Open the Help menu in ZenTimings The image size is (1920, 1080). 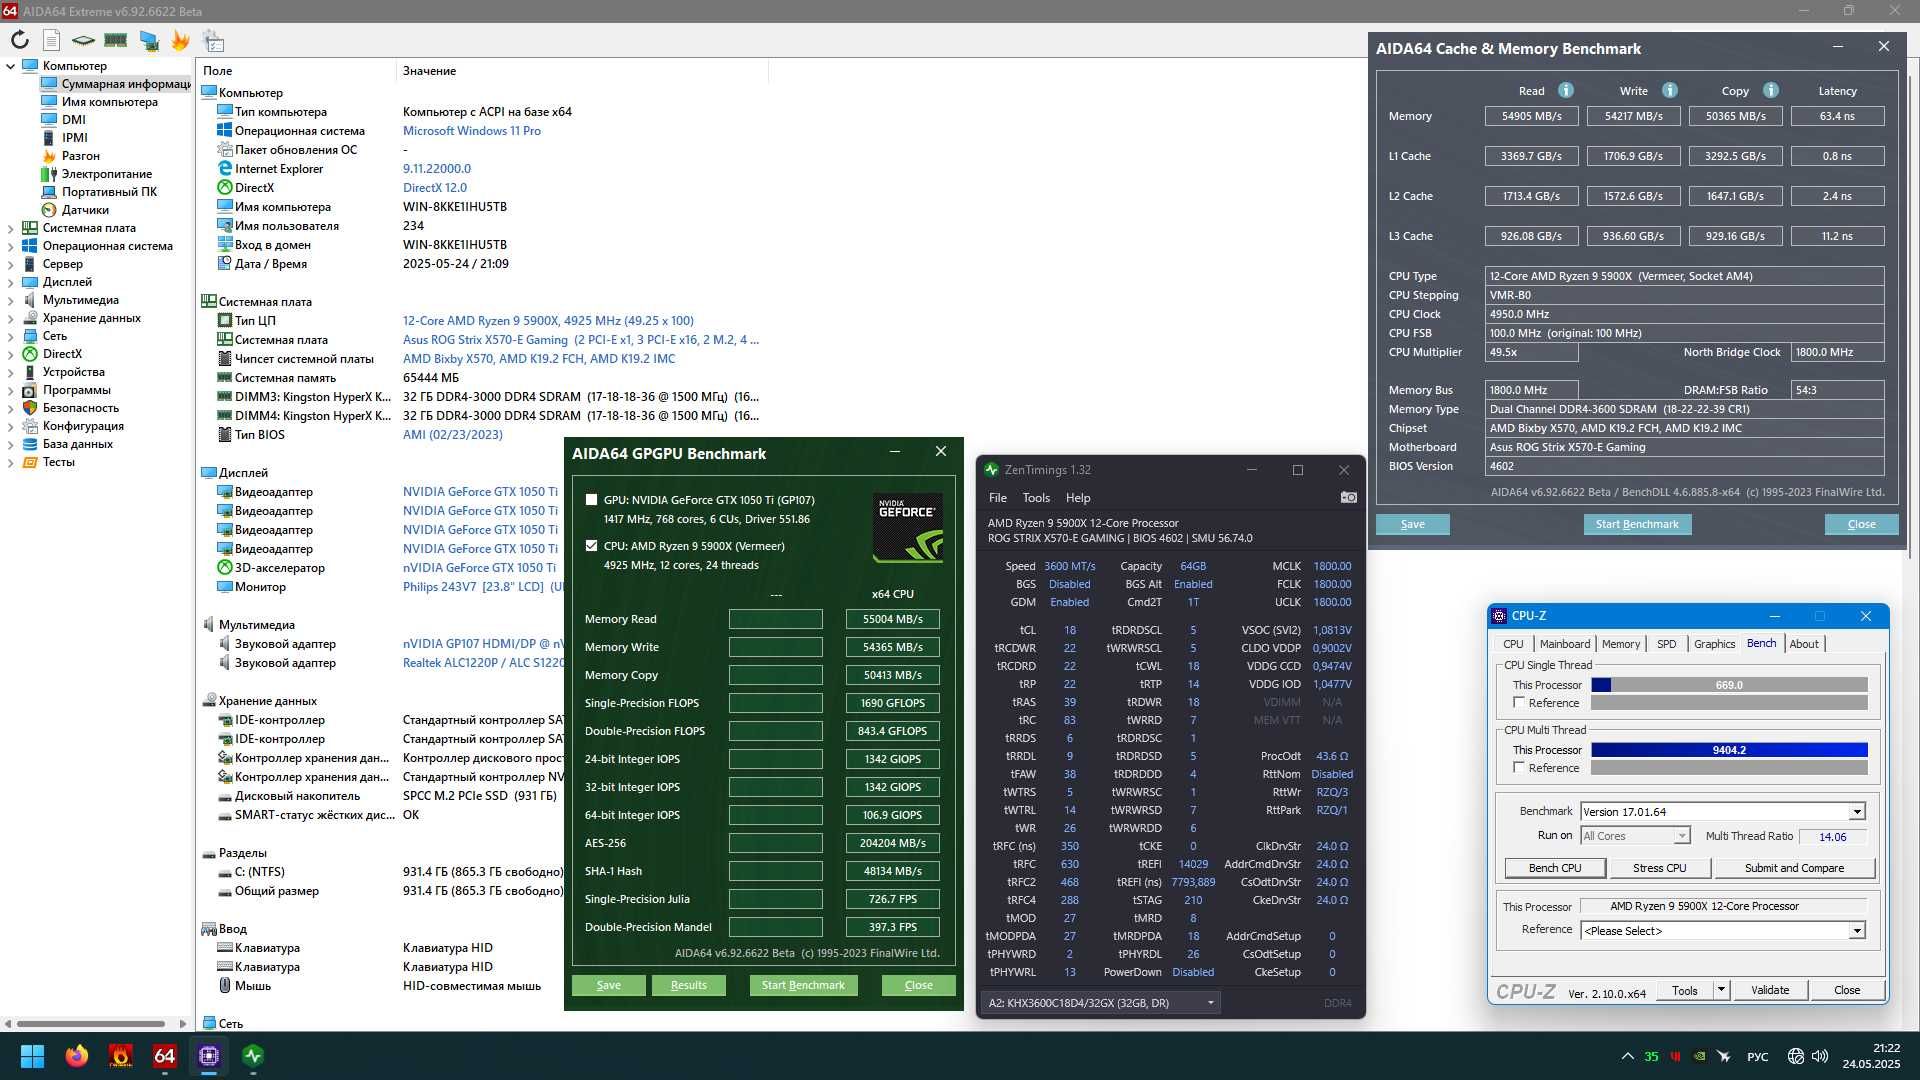pyautogui.click(x=1077, y=498)
